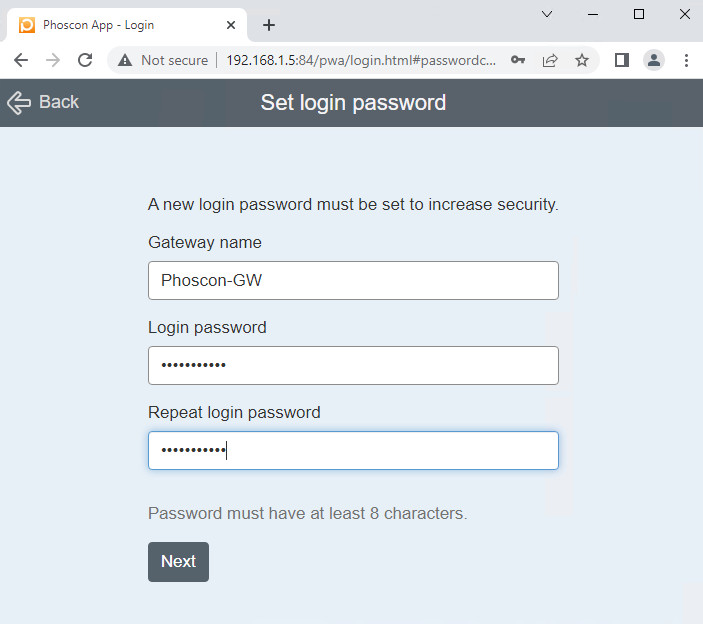Toggle the browser side panel icon
703x624 pixels.
point(621,60)
